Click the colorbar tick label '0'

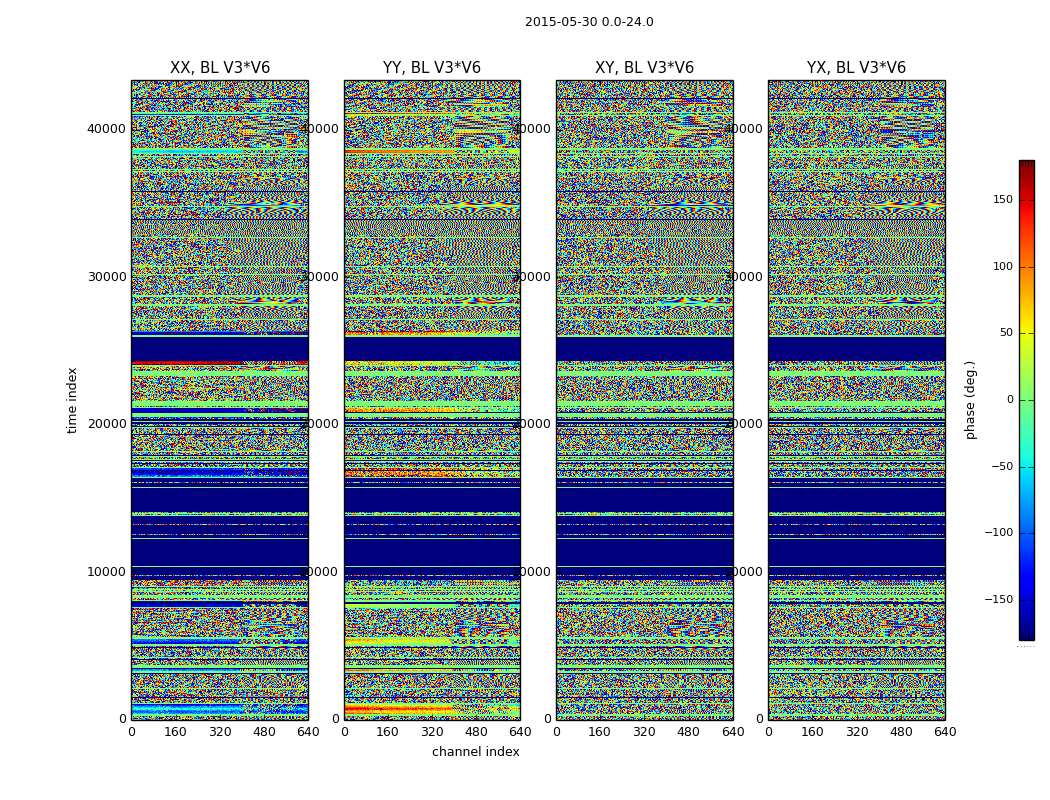[x=1008, y=400]
